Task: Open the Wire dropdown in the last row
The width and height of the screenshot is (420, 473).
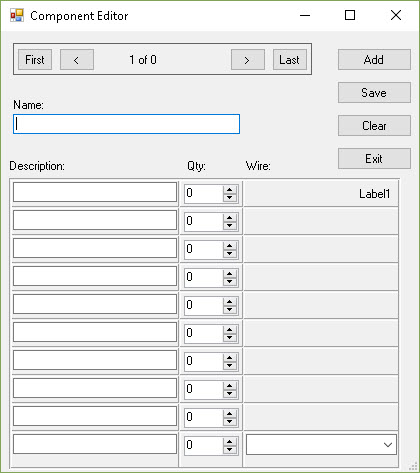Action: tap(388, 444)
